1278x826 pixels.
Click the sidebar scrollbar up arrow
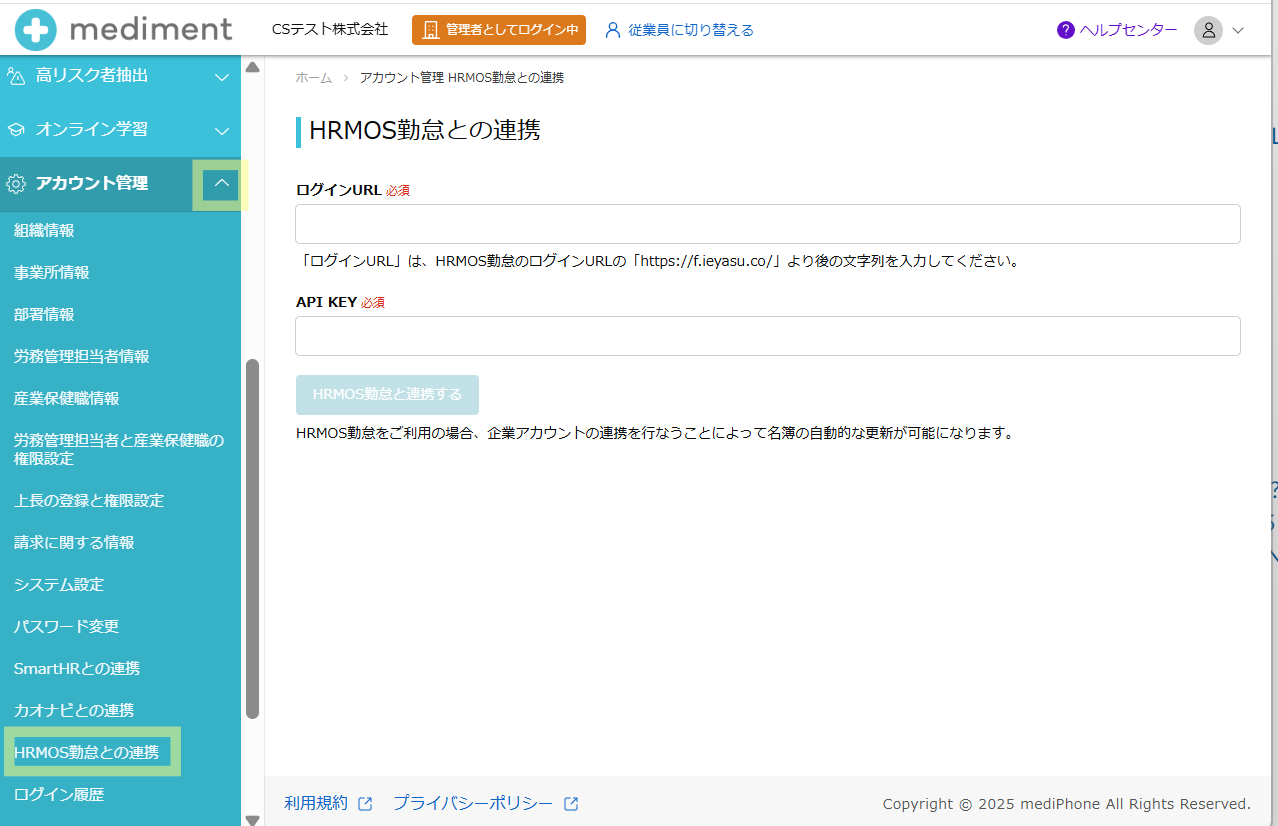point(252,67)
